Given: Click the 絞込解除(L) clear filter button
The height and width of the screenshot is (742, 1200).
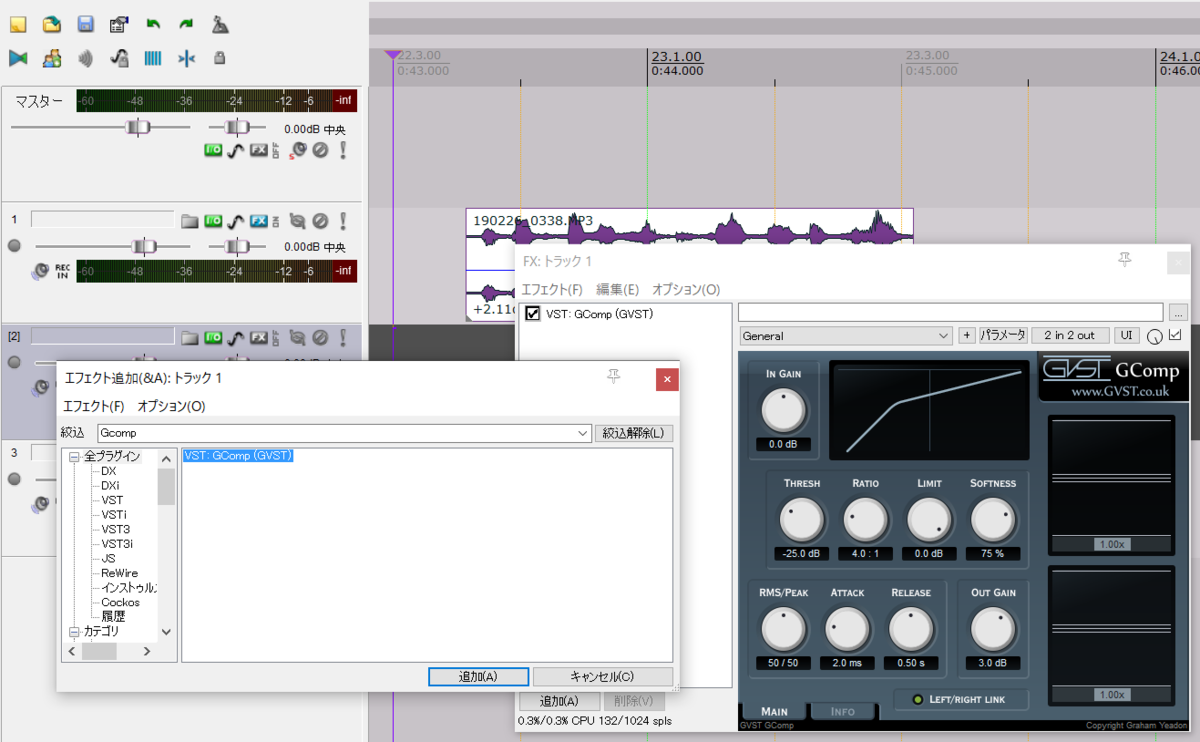Looking at the screenshot, I should [x=634, y=433].
